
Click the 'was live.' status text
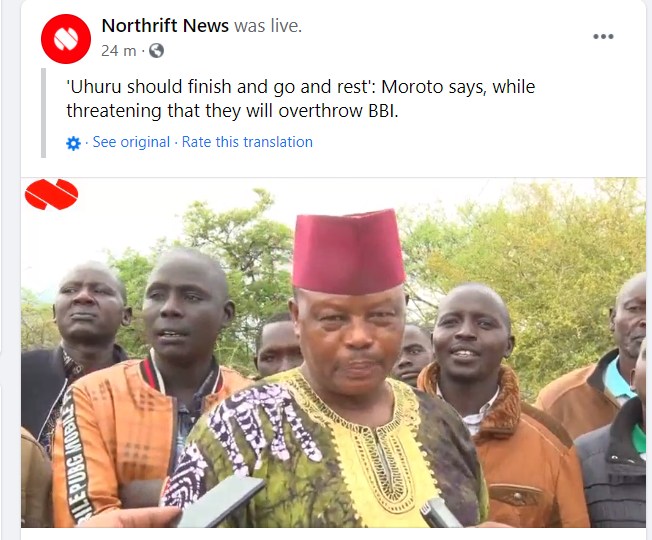pyautogui.click(x=268, y=26)
